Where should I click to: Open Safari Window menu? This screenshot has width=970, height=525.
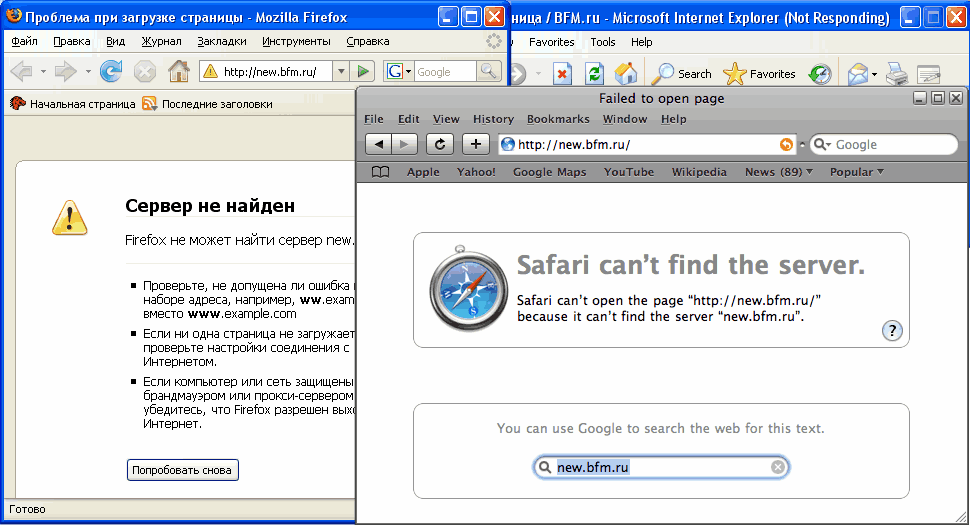pos(625,119)
